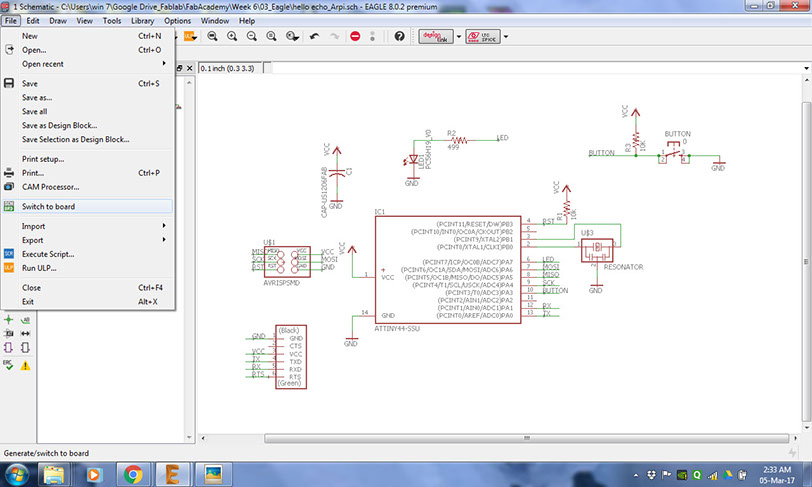Open Google Chrome from taskbar
The height and width of the screenshot is (487, 812).
[133, 474]
